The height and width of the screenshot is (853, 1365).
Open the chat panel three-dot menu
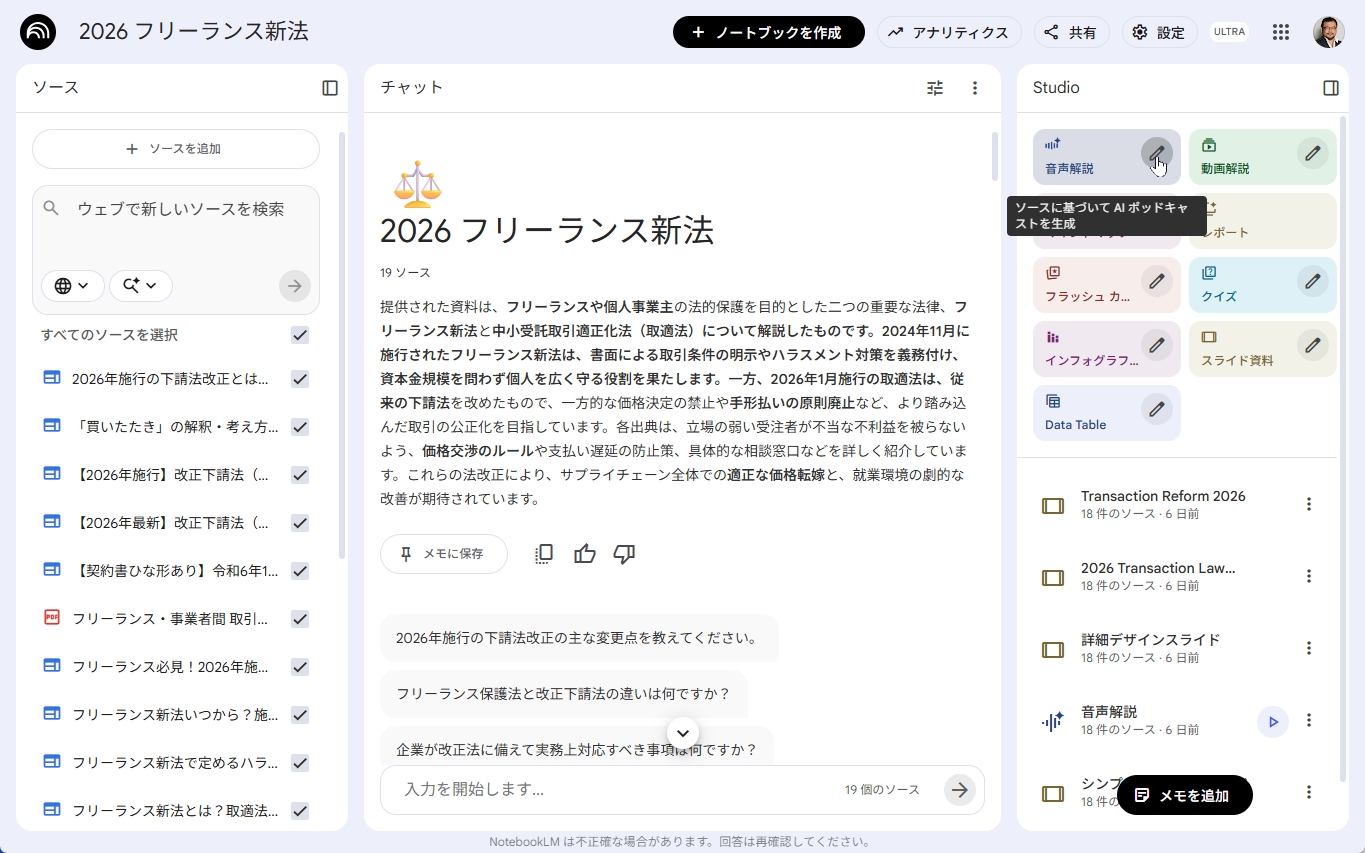tap(975, 88)
